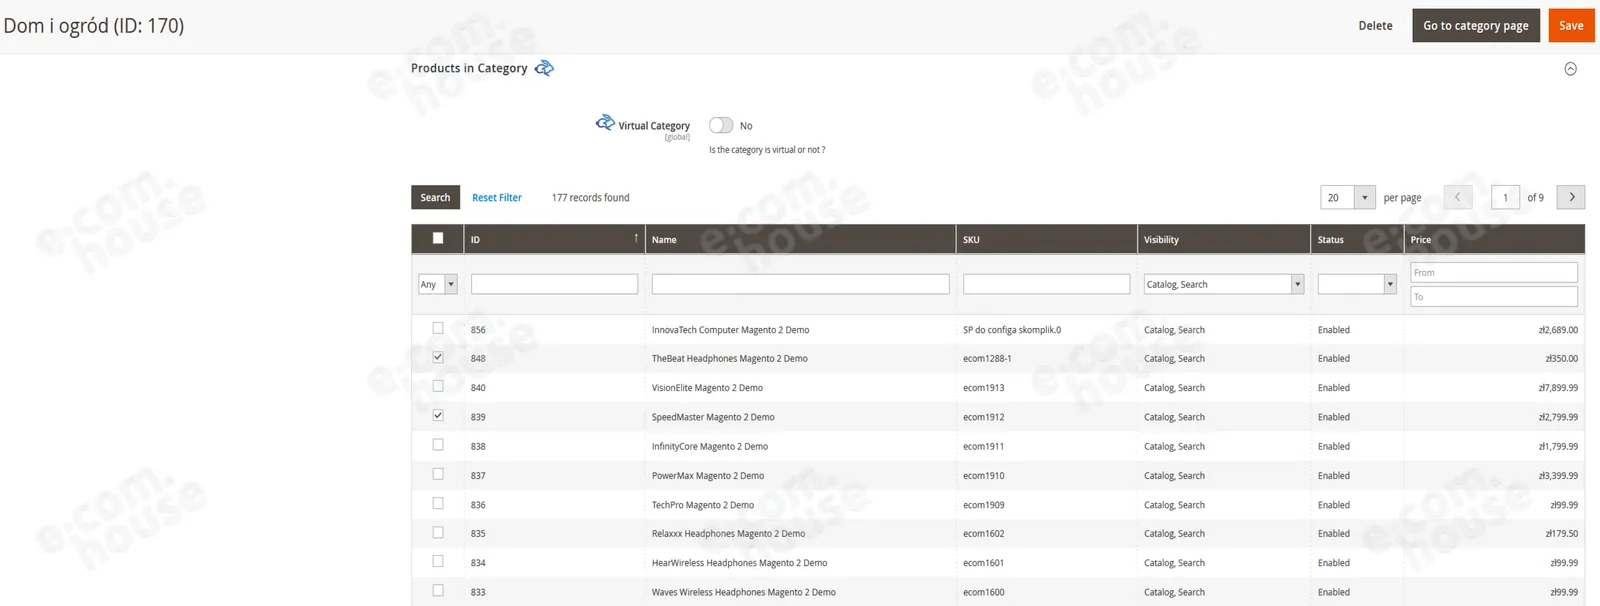The height and width of the screenshot is (606, 1600).
Task: Click VisionElite Magento 2 Demo name
Action: click(707, 388)
